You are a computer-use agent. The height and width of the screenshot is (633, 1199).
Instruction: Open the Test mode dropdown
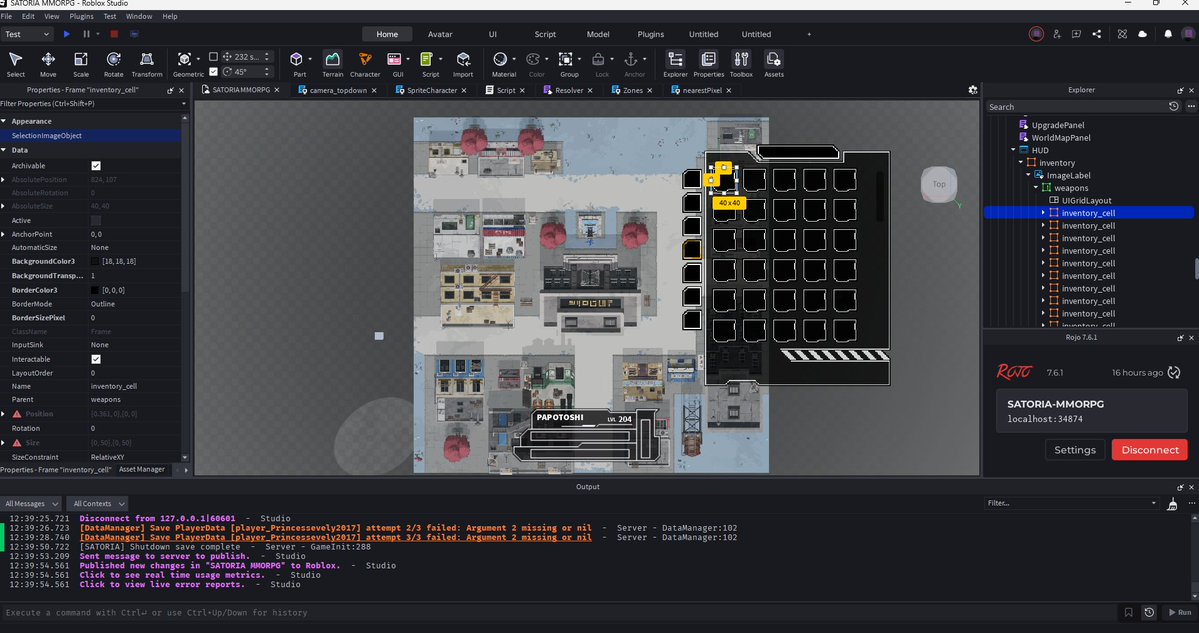click(27, 34)
